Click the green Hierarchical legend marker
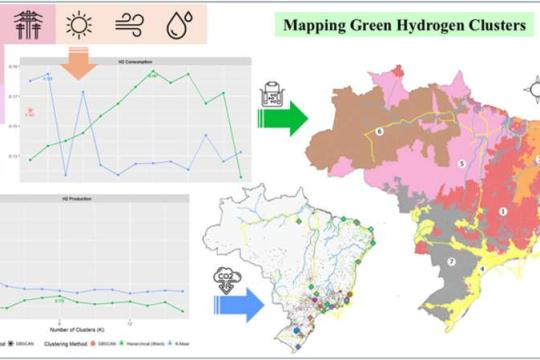This screenshot has width=540, height=360. point(121,343)
